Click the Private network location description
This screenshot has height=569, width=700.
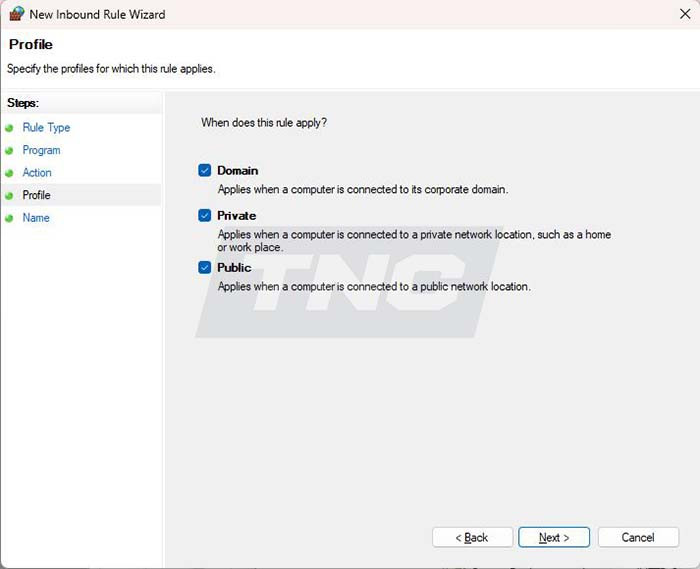coord(414,241)
